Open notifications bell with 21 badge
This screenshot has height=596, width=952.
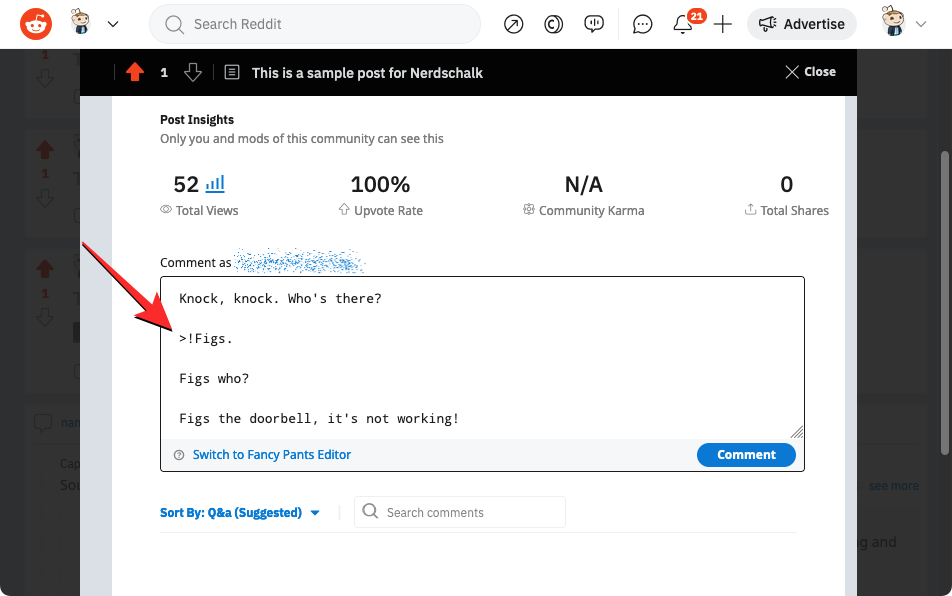(x=683, y=24)
